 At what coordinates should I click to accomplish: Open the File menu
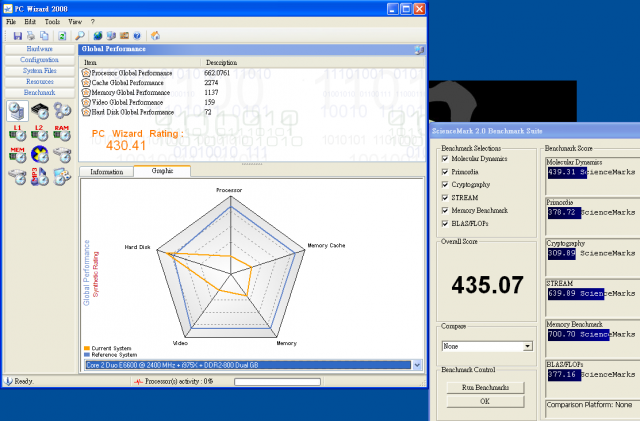click(x=11, y=22)
